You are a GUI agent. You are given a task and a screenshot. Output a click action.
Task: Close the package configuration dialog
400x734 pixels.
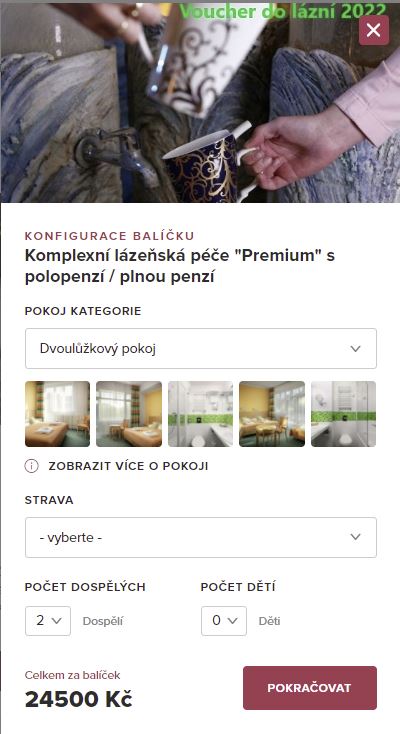pos(373,30)
